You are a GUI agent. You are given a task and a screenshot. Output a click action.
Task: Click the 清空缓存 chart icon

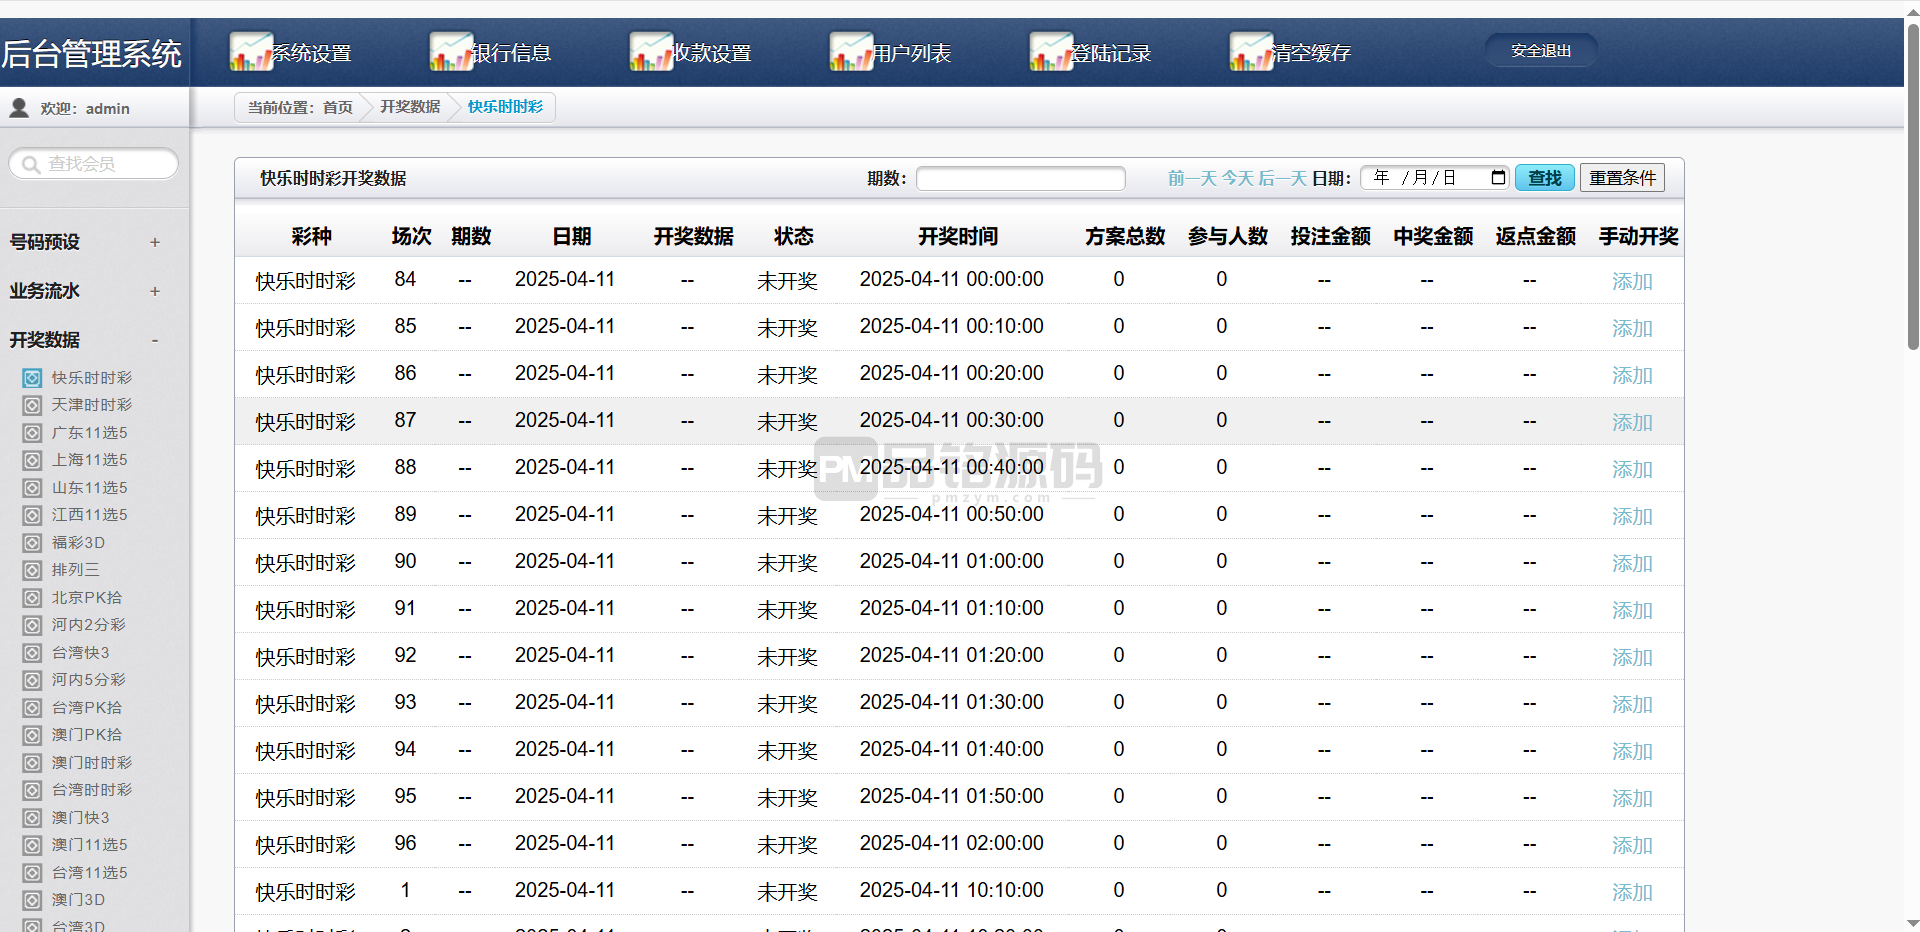[1251, 52]
